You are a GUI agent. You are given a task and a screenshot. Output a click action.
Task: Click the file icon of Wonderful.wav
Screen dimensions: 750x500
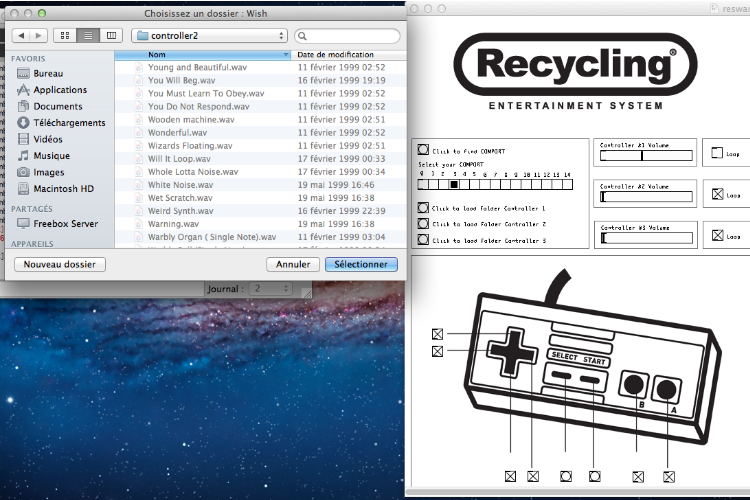tap(139, 133)
